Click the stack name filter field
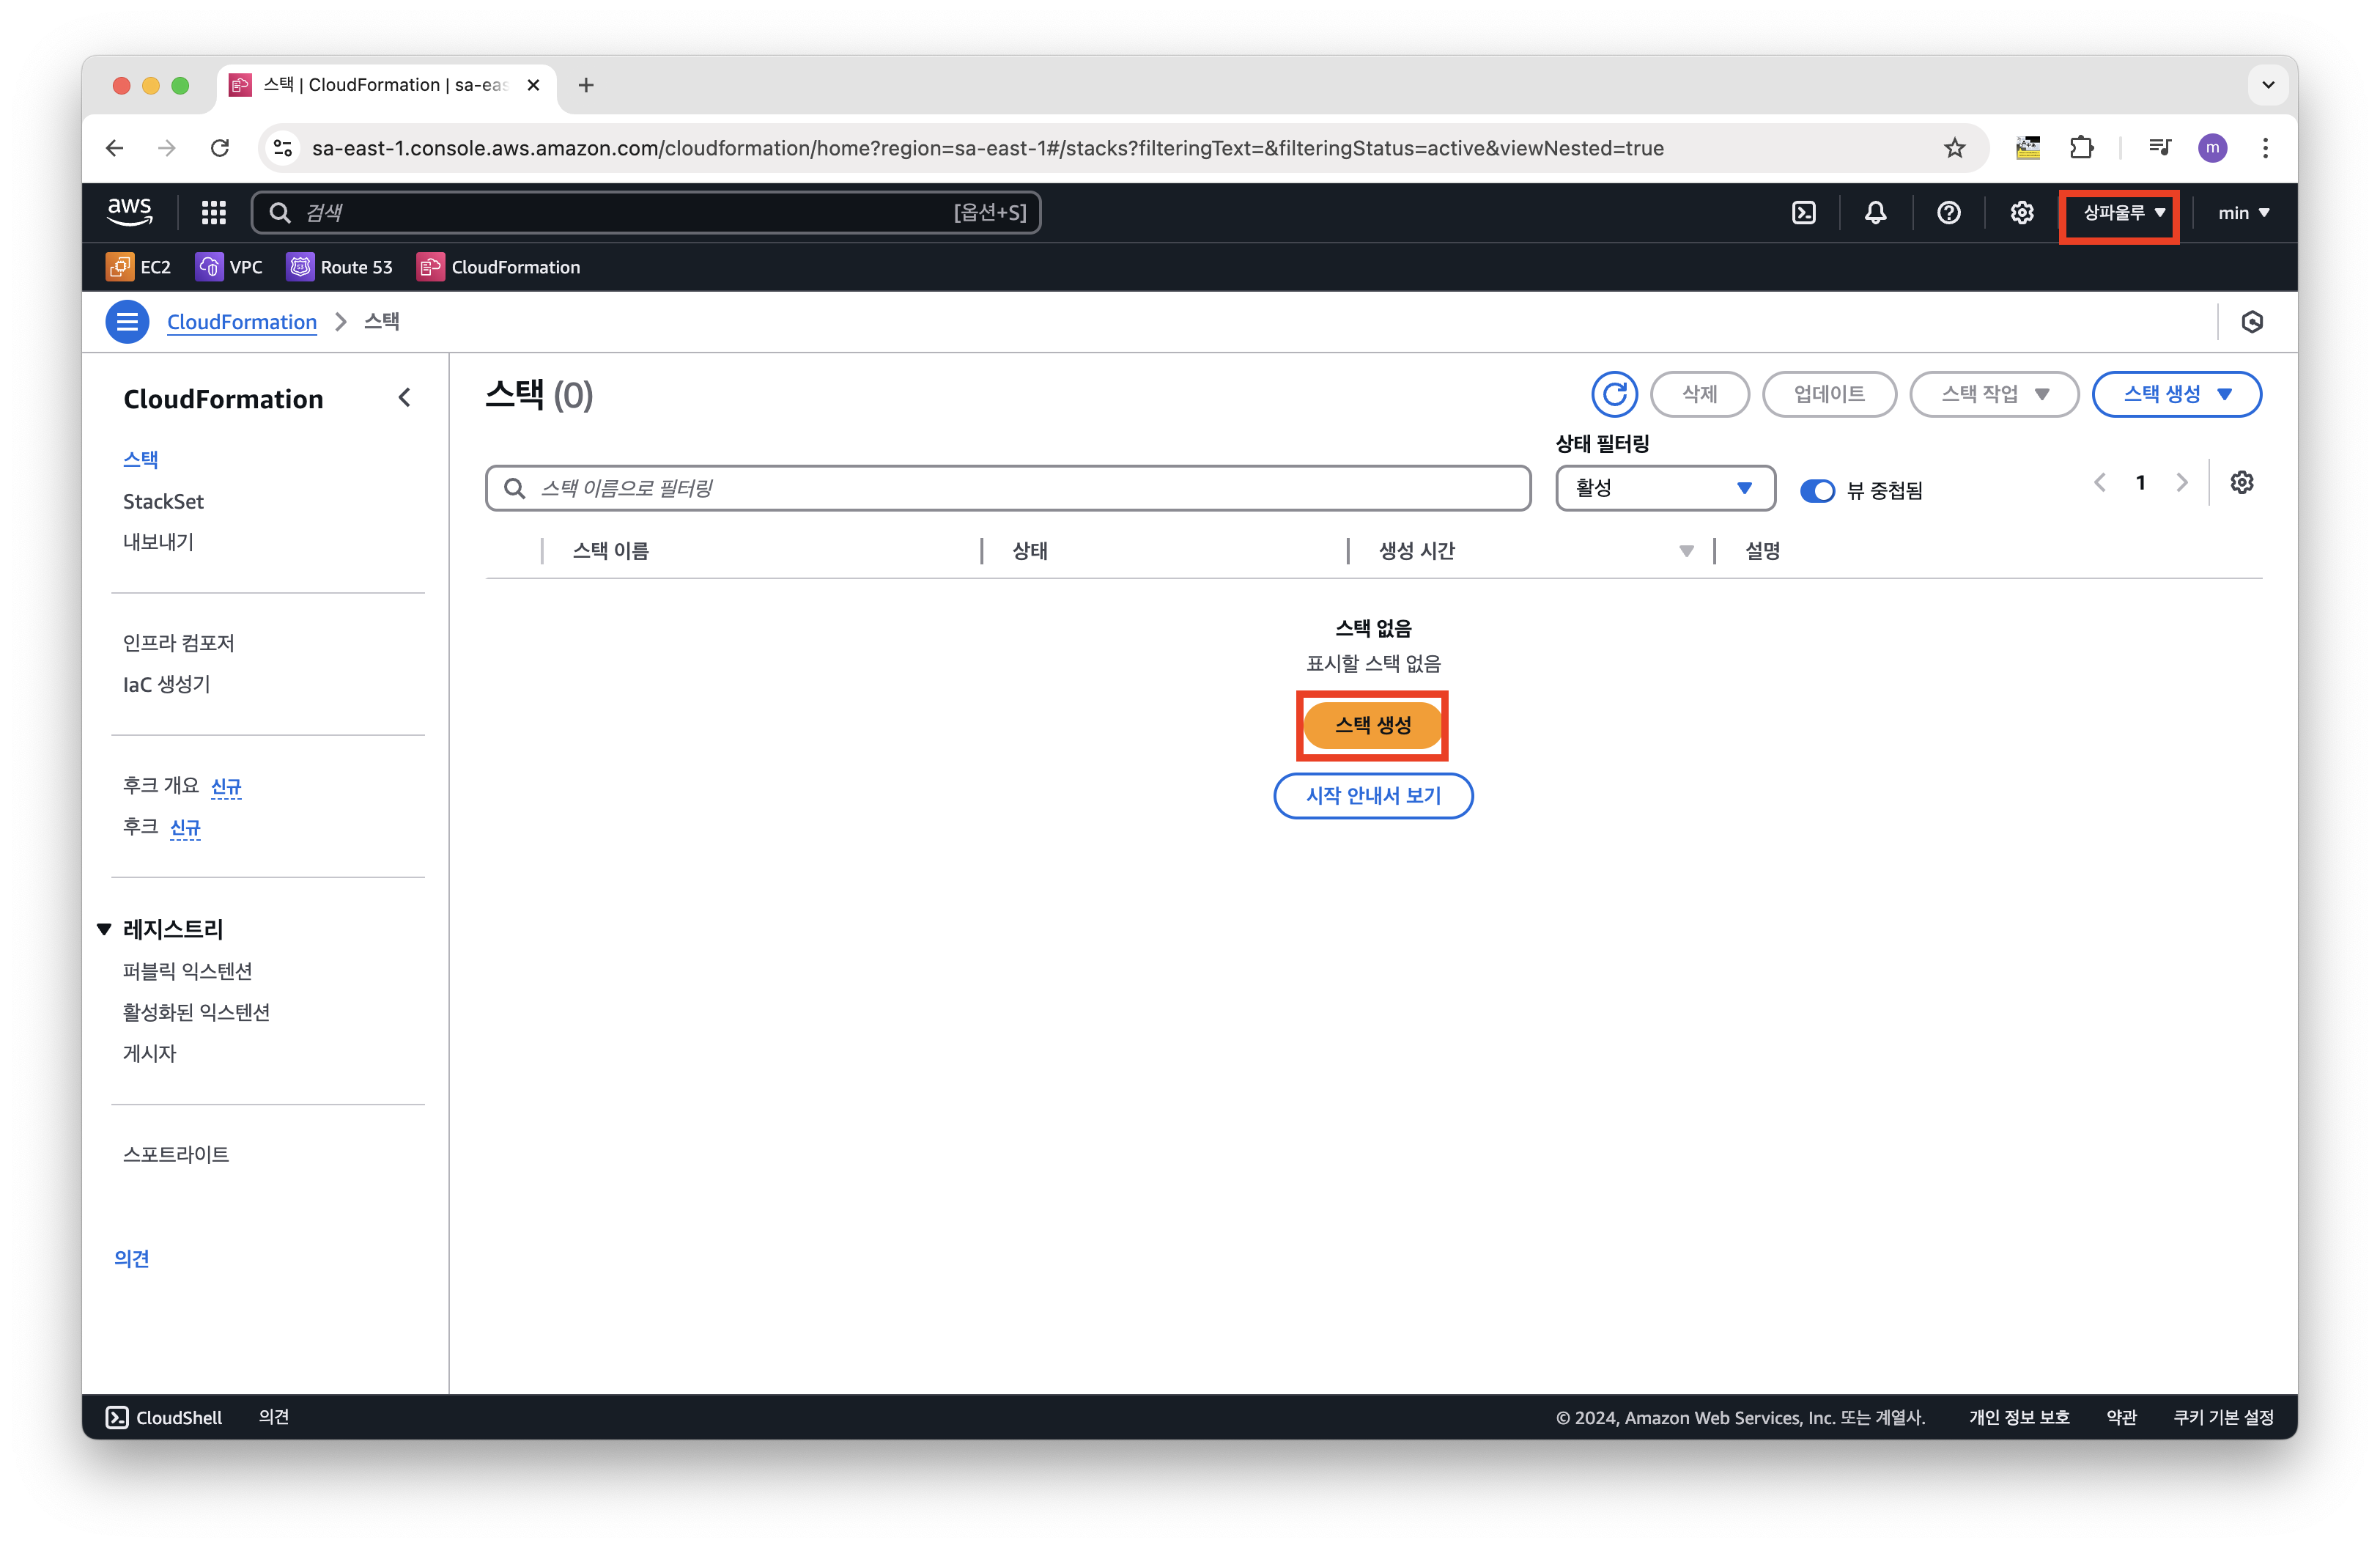Viewport: 2380px width, 1548px height. tap(1008, 488)
